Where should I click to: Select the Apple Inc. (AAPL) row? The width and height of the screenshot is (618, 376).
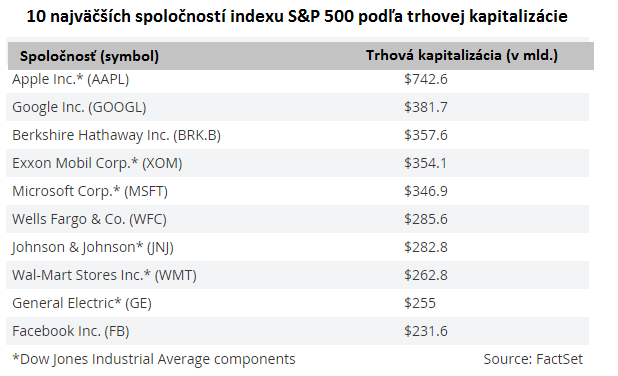coord(298,79)
